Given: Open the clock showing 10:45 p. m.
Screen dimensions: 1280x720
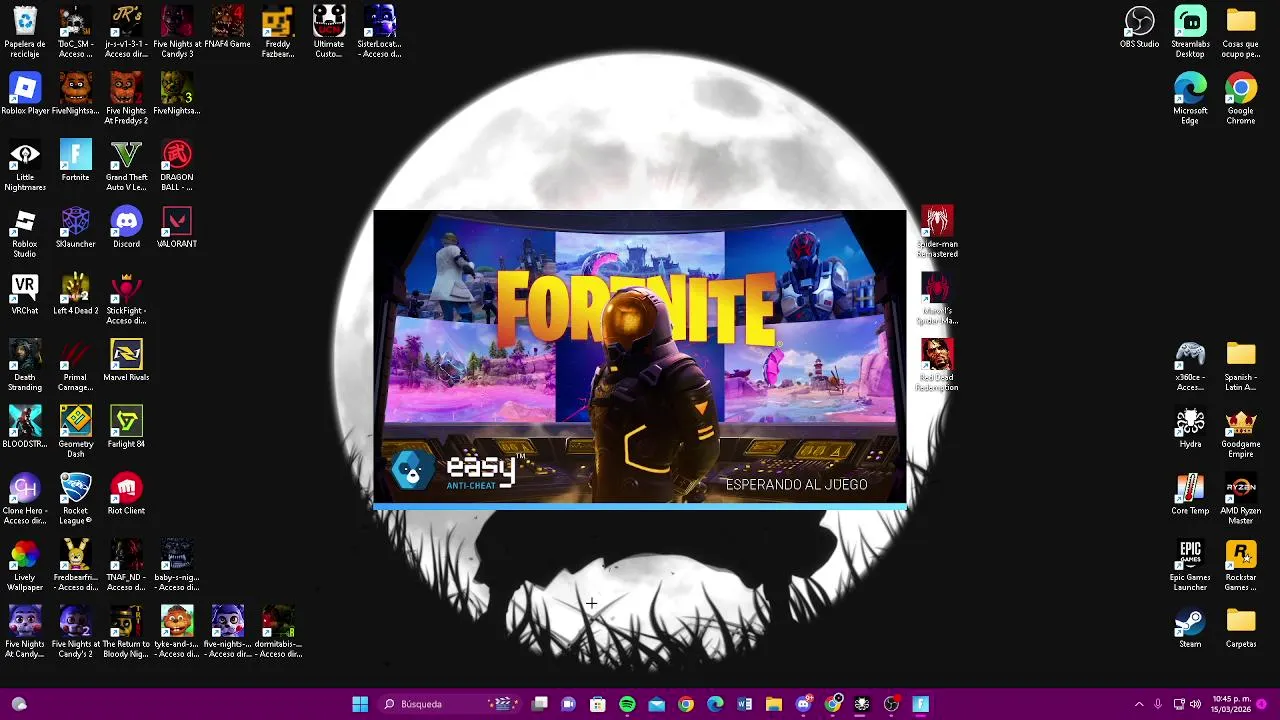Looking at the screenshot, I should 1231,704.
